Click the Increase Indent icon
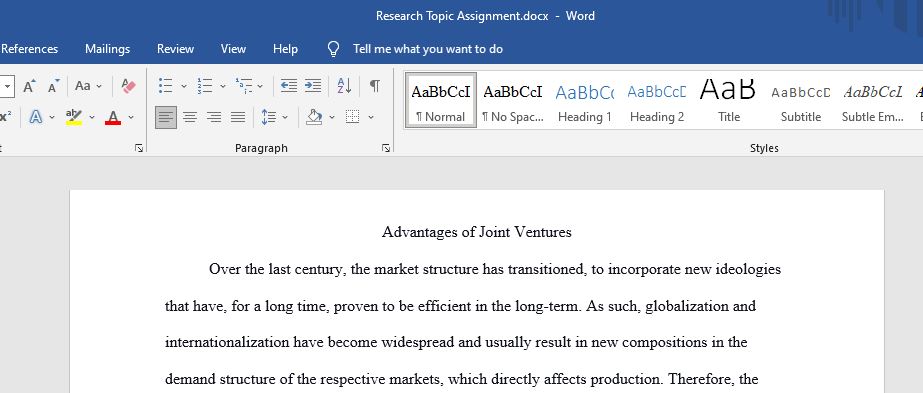The image size is (923, 393). click(313, 86)
